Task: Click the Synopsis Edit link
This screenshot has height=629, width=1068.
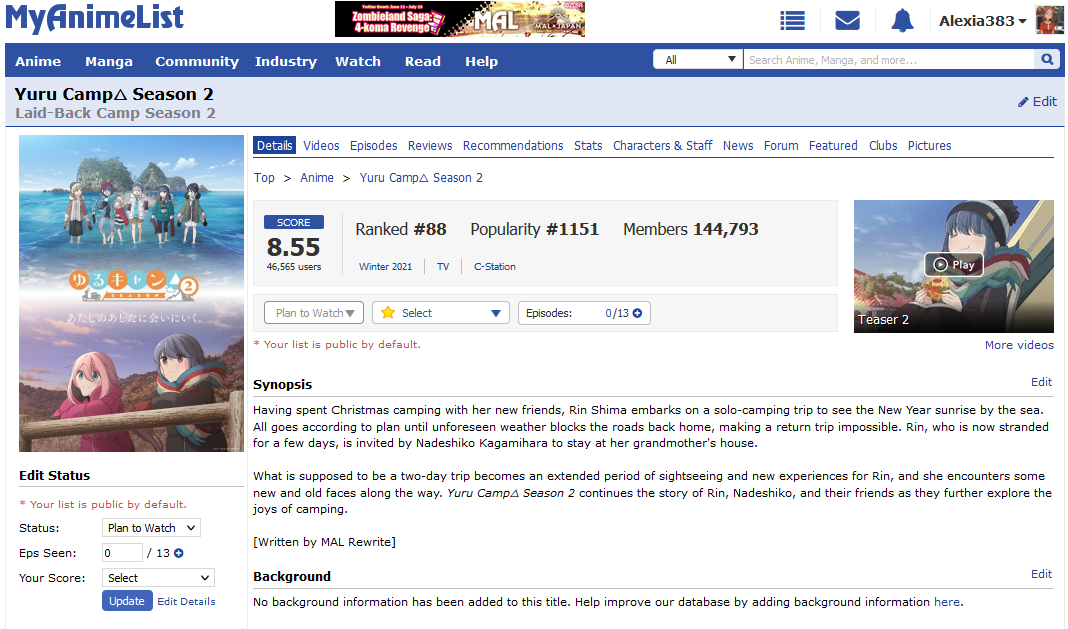Action: [1041, 382]
